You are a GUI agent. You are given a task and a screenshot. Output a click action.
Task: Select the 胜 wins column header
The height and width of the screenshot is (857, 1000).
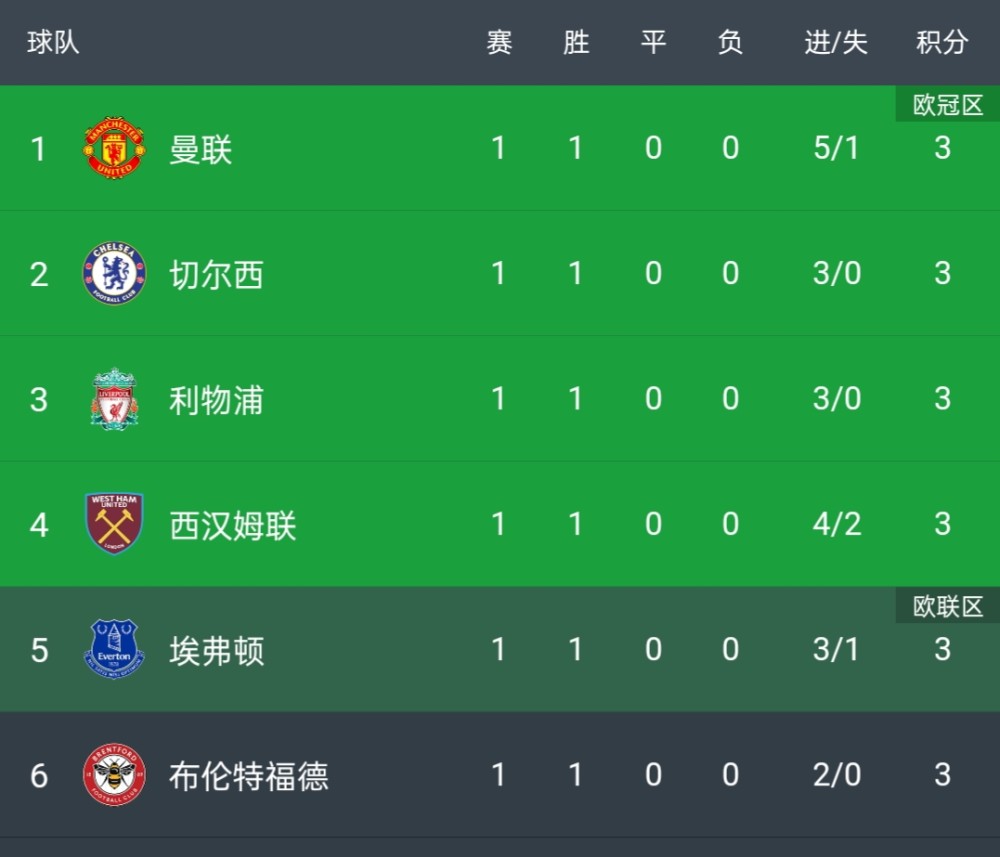[x=576, y=42]
